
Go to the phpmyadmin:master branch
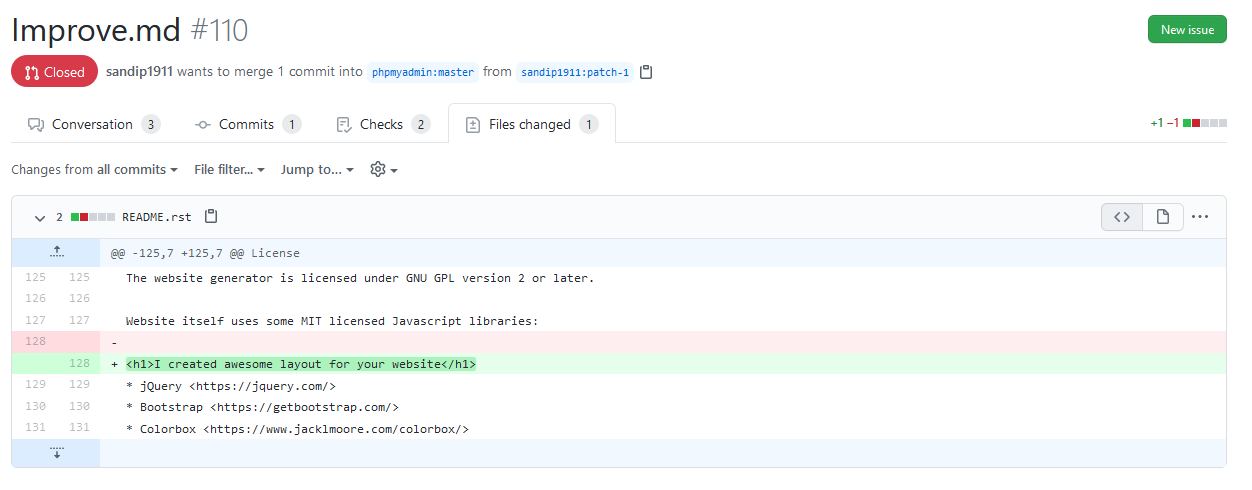(423, 72)
